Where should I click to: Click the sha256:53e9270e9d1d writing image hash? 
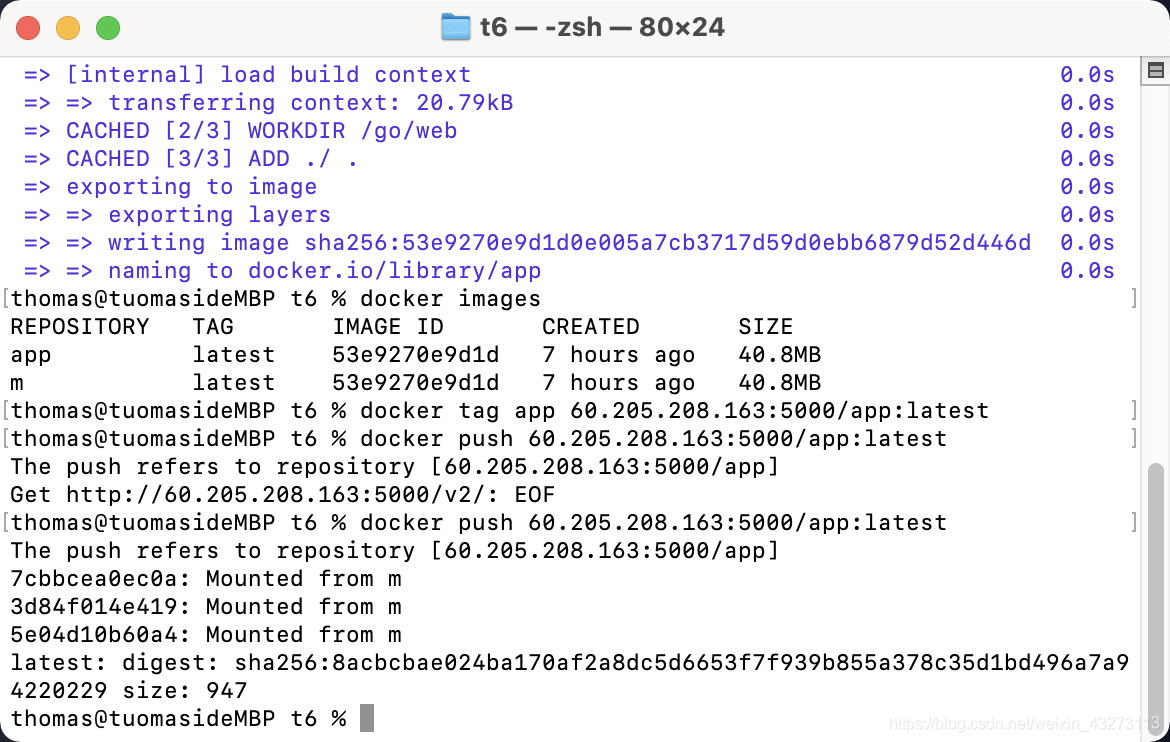tap(667, 243)
